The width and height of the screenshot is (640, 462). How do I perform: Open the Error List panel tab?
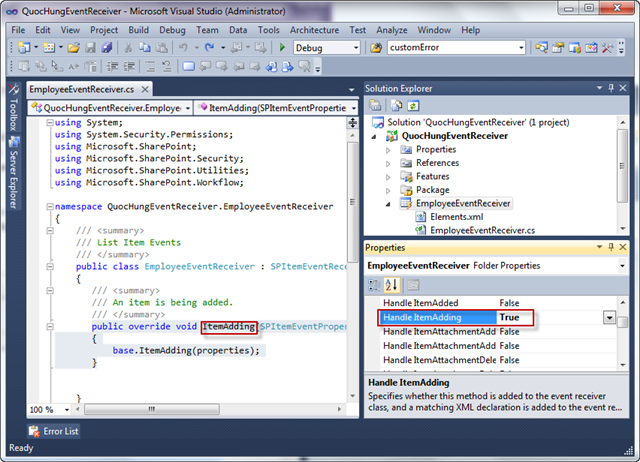pos(53,431)
